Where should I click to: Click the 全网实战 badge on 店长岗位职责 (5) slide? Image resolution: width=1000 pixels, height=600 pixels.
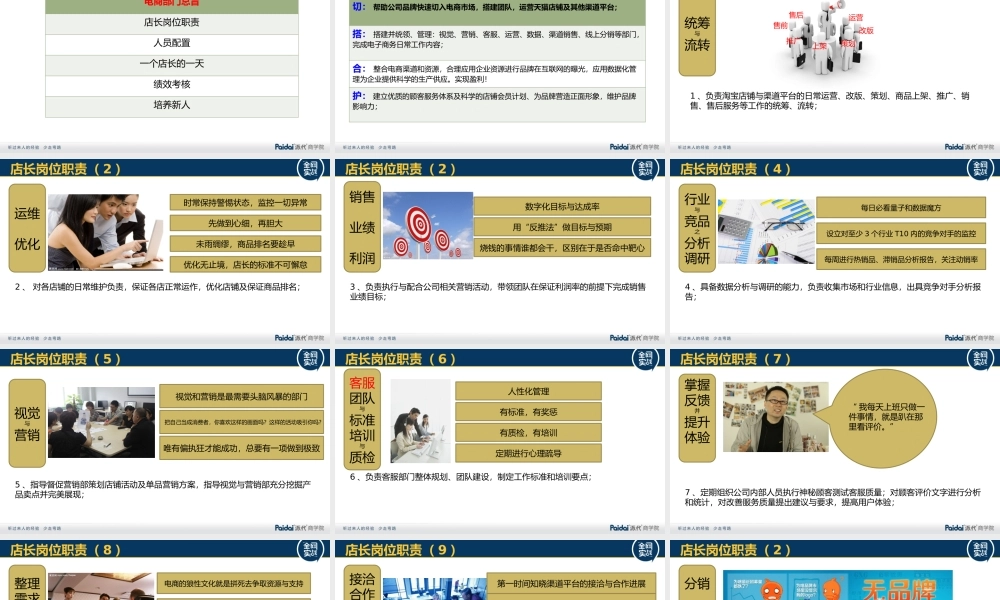(311, 359)
